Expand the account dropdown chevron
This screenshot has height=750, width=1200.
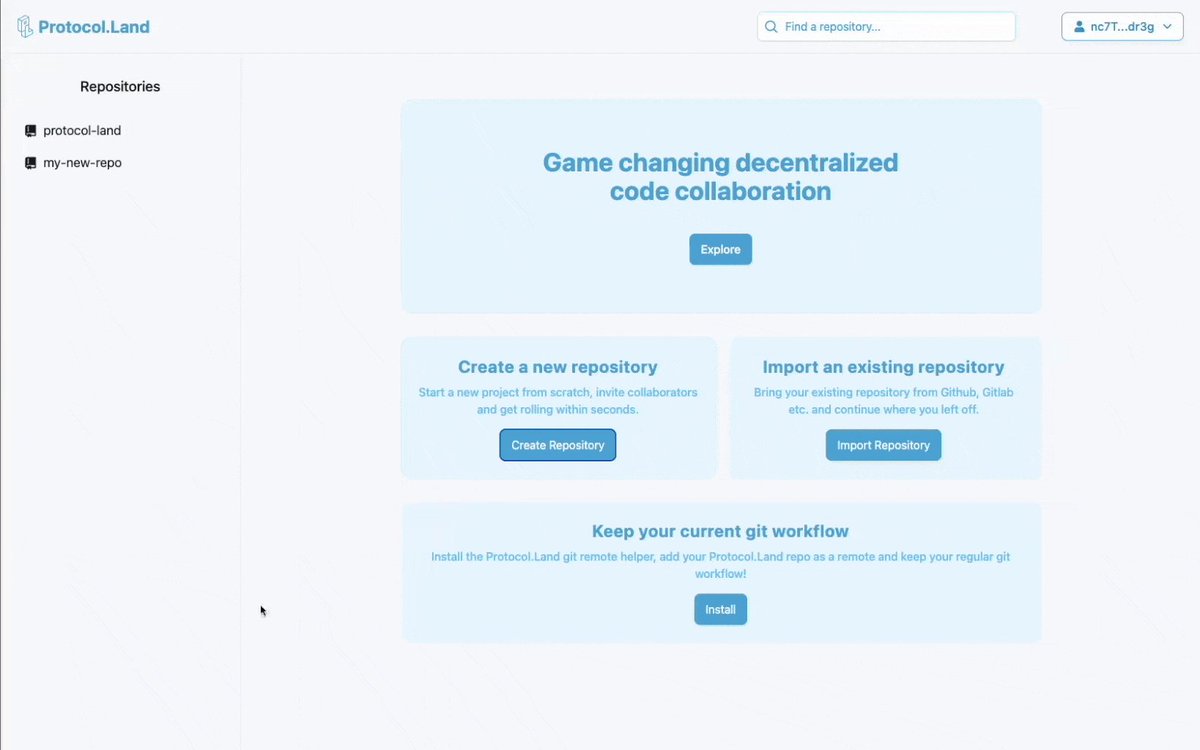pos(1166,27)
